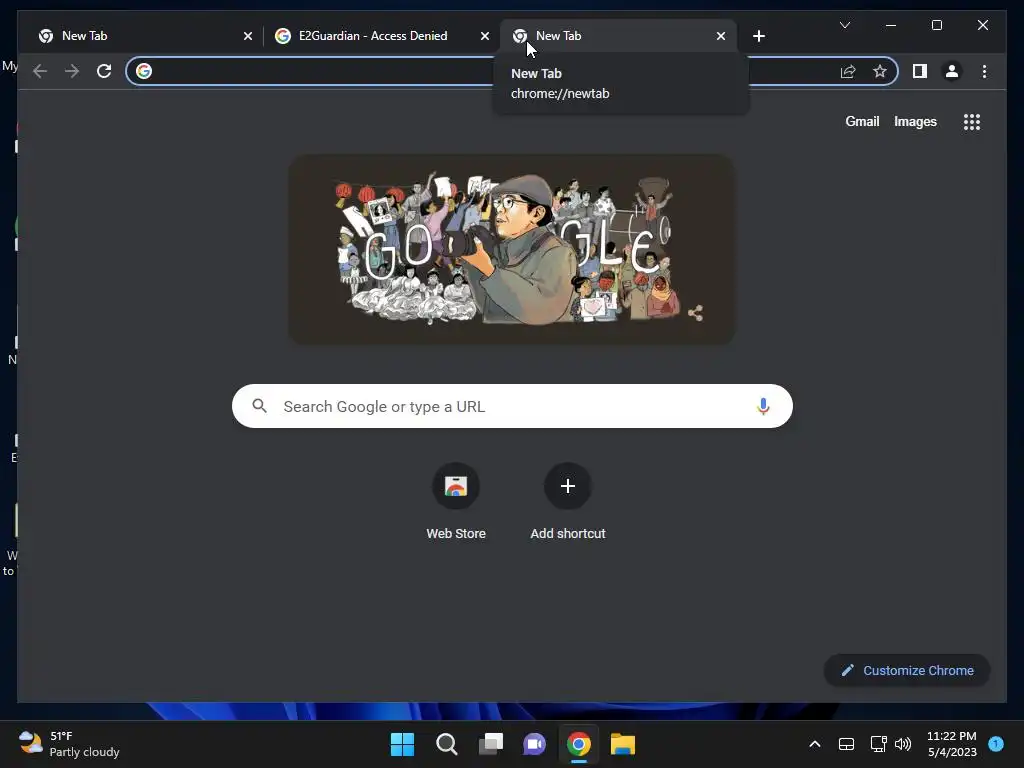Click the touch keyboard tray icon

click(x=846, y=744)
